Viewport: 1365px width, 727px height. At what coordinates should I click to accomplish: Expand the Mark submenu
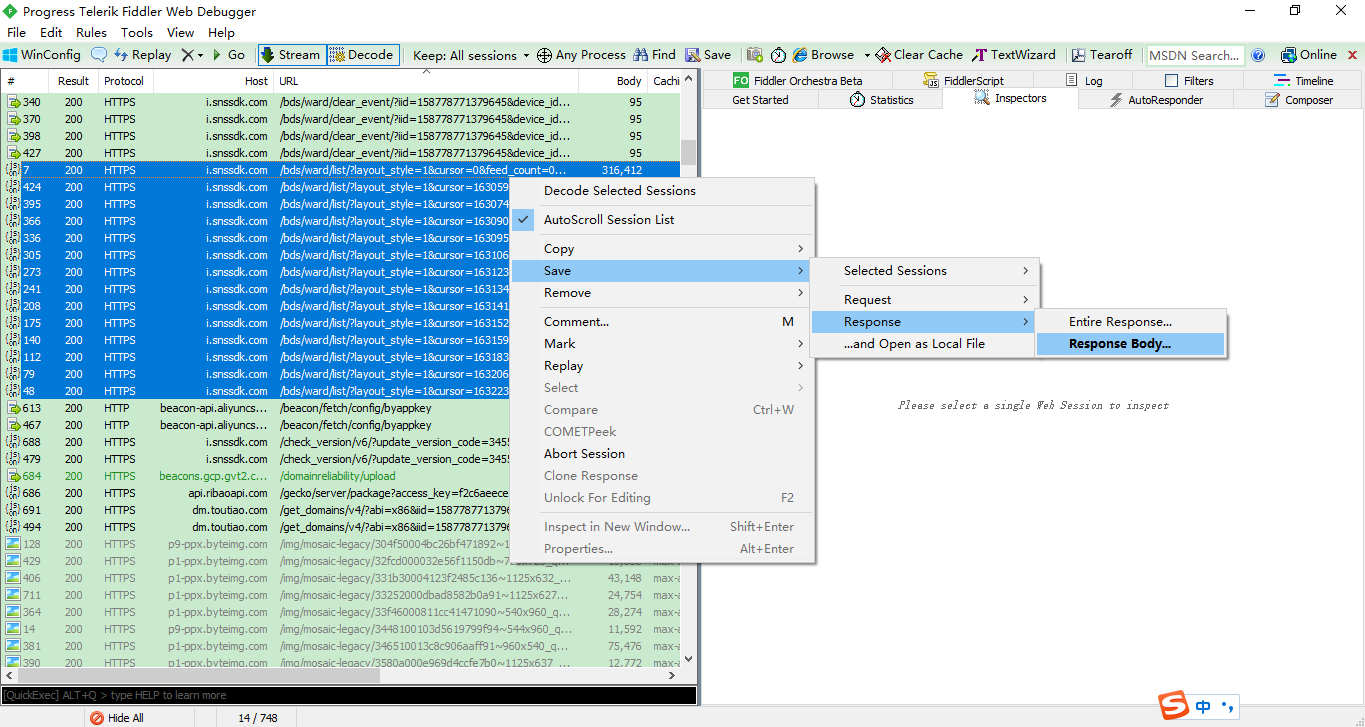point(662,343)
